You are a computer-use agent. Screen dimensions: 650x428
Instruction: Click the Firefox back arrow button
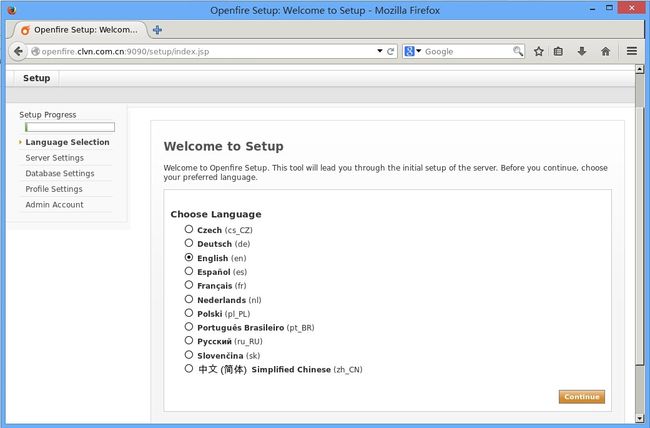[18, 51]
